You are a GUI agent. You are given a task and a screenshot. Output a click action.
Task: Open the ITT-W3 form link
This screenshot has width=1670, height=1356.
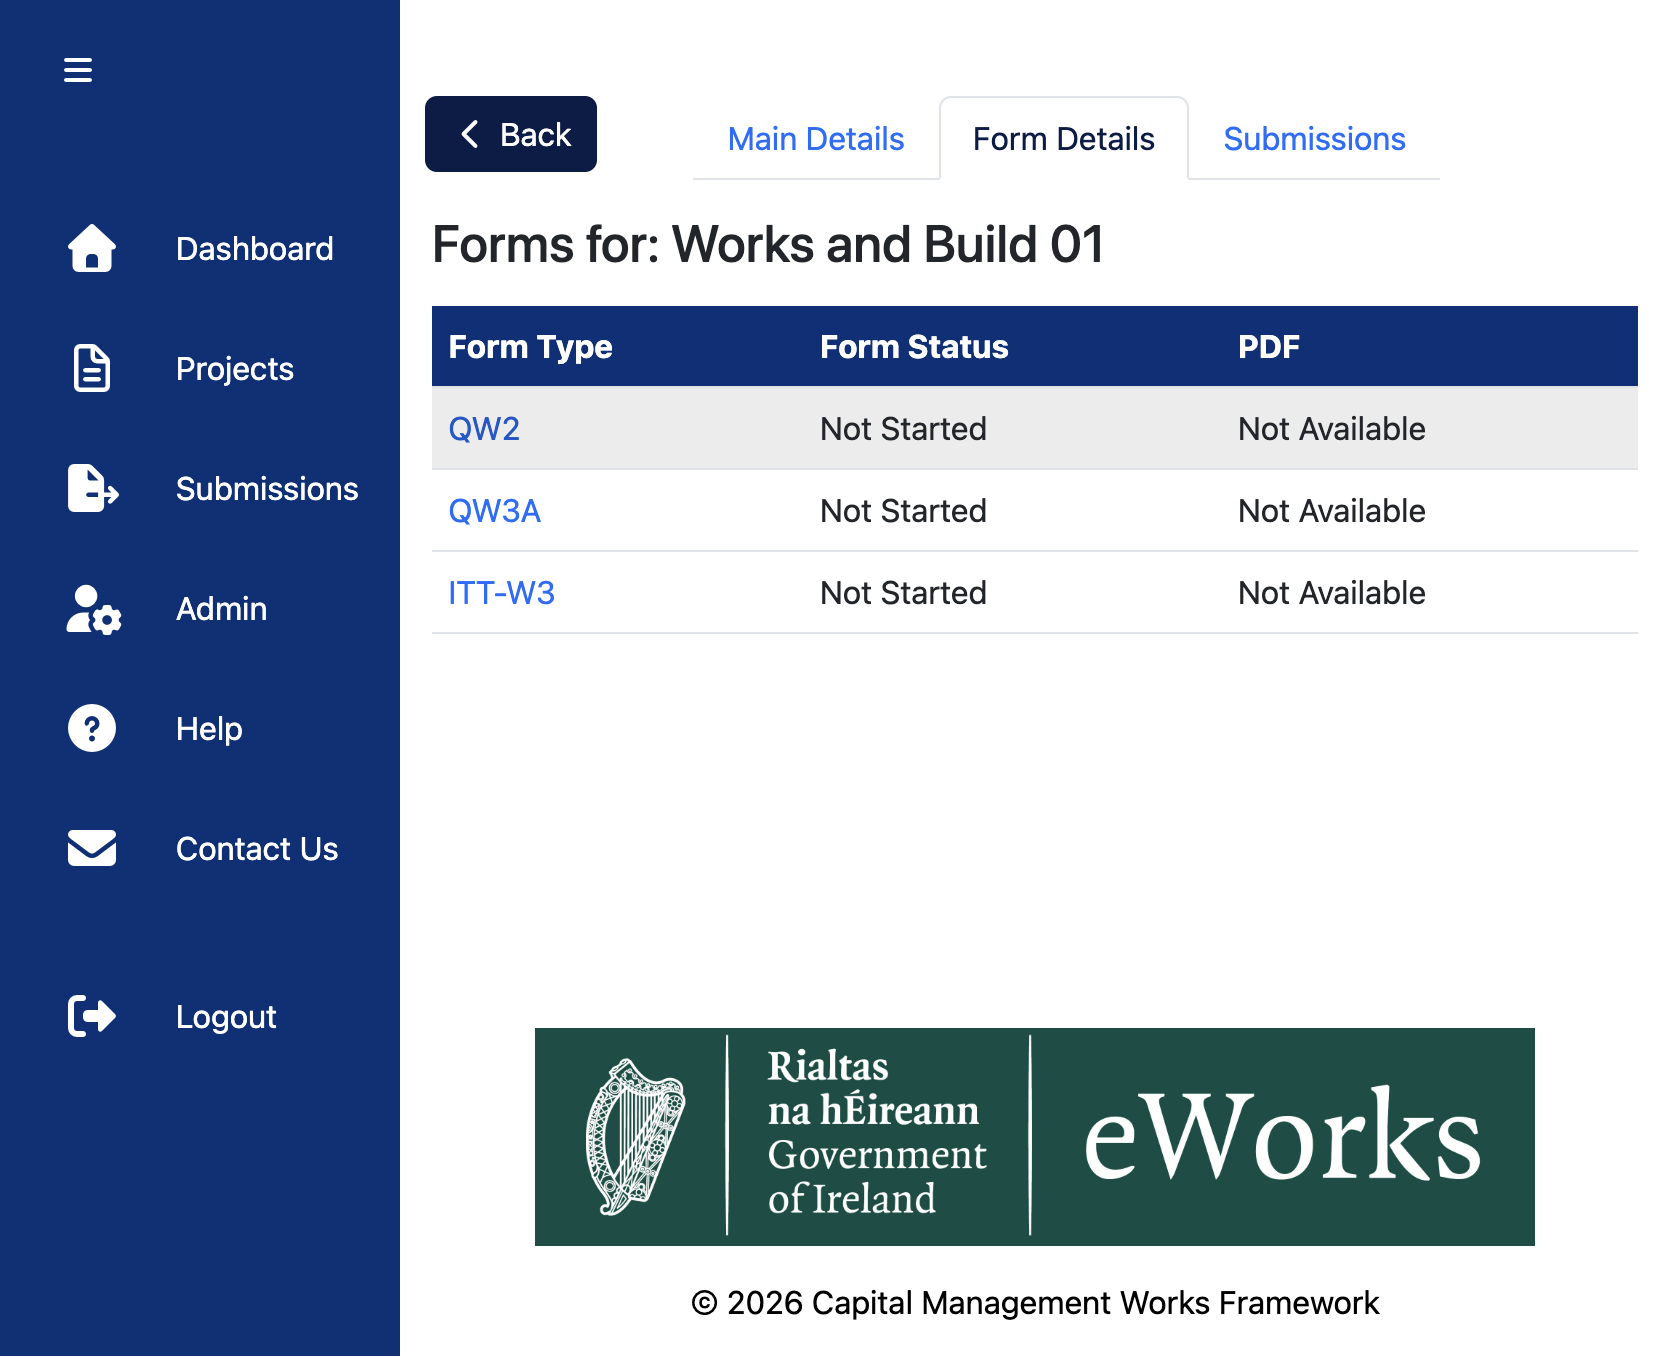(x=501, y=593)
